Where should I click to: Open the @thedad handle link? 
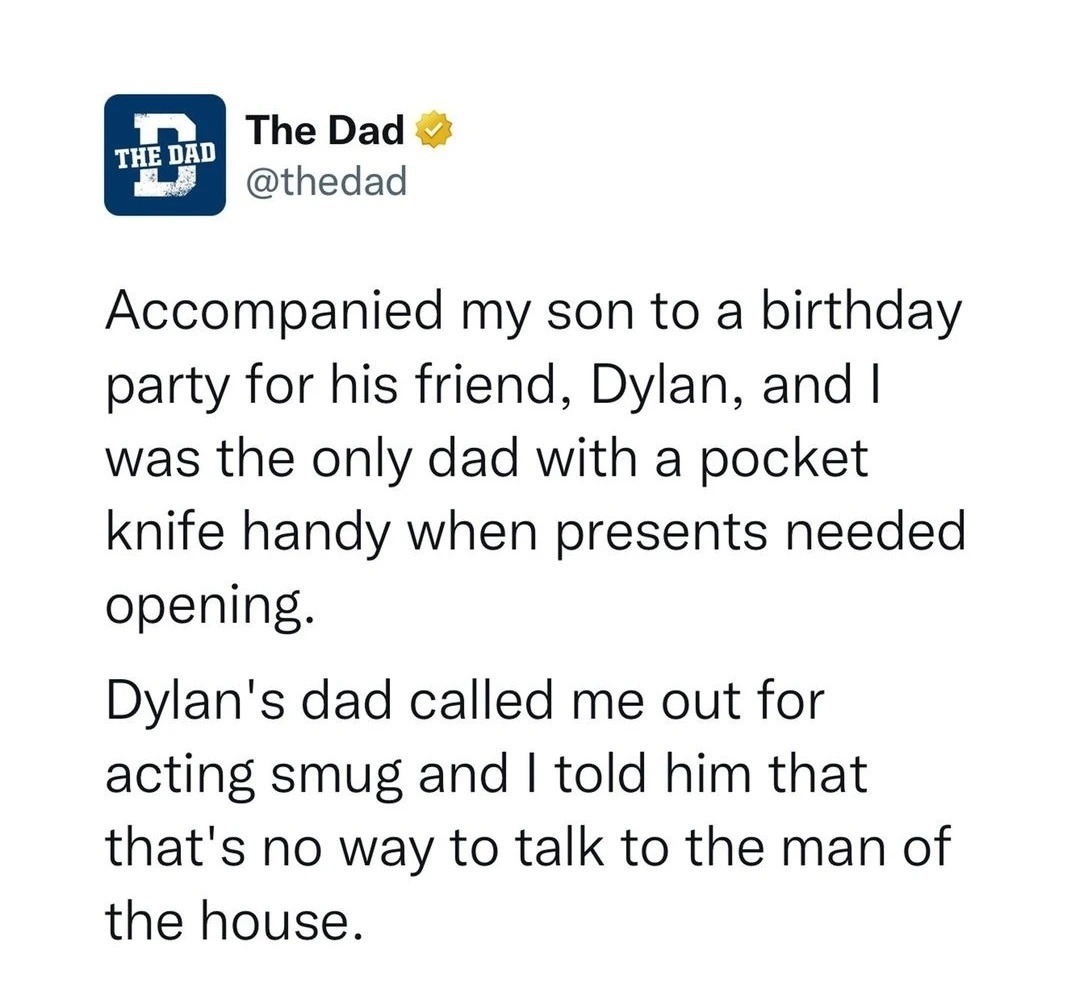tap(326, 180)
